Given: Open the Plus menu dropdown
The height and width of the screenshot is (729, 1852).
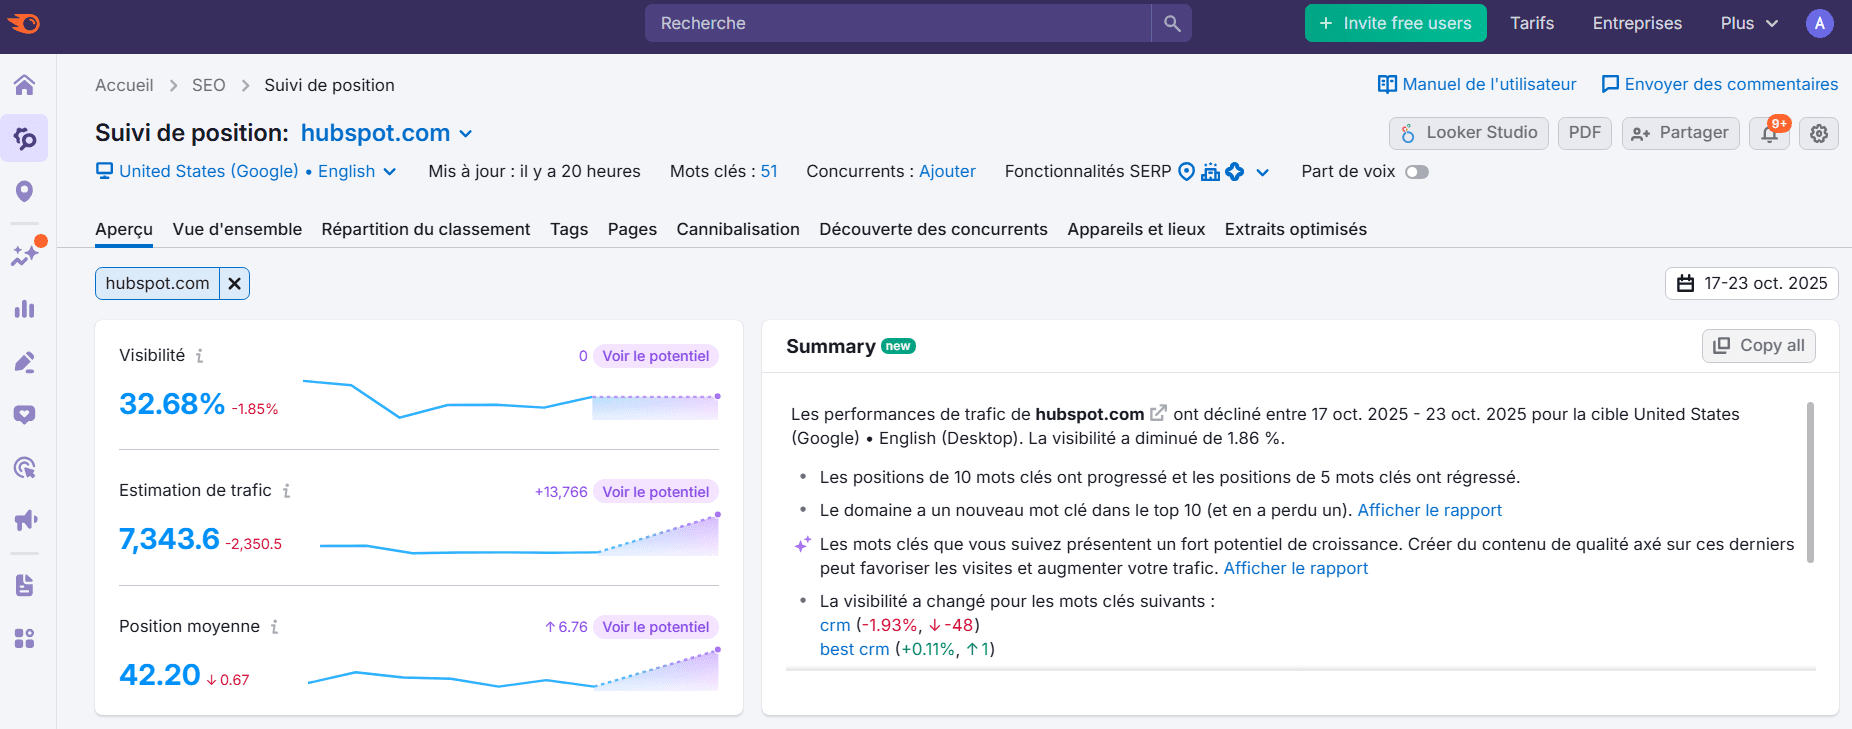Looking at the screenshot, I should (x=1749, y=23).
